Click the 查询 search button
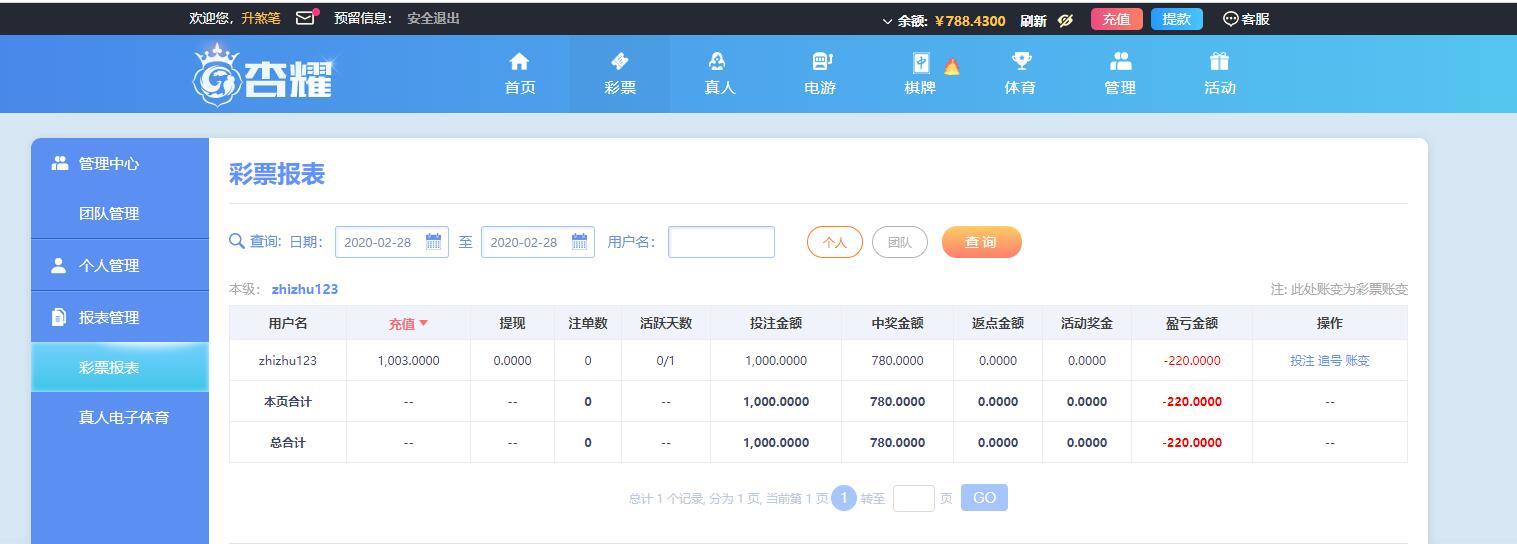 (982, 242)
